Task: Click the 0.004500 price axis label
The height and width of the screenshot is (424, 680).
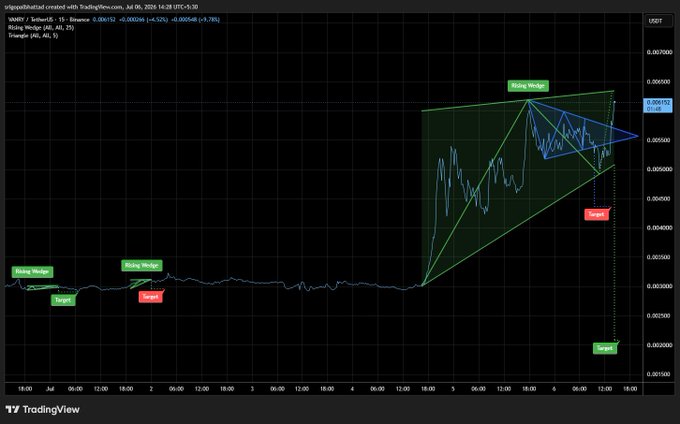Action: [659, 199]
